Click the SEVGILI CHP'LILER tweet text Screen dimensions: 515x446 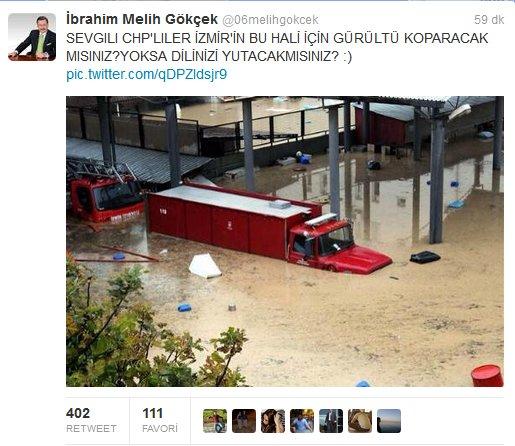click(277, 47)
